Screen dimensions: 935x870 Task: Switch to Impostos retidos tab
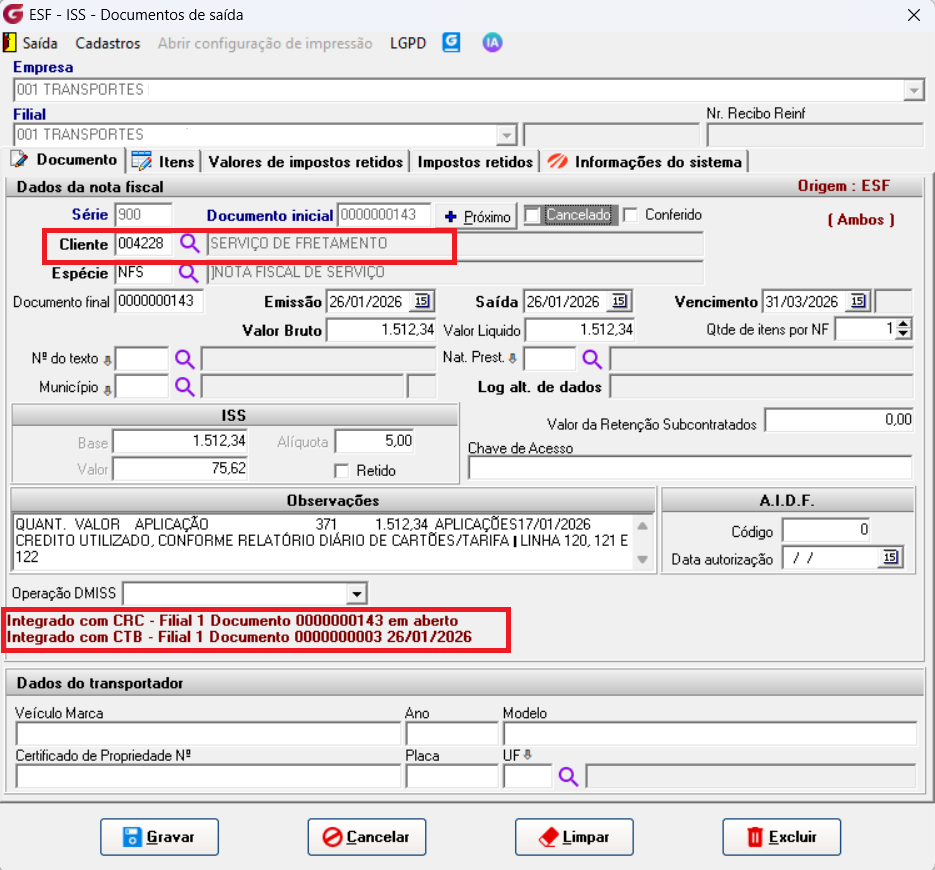click(x=475, y=162)
